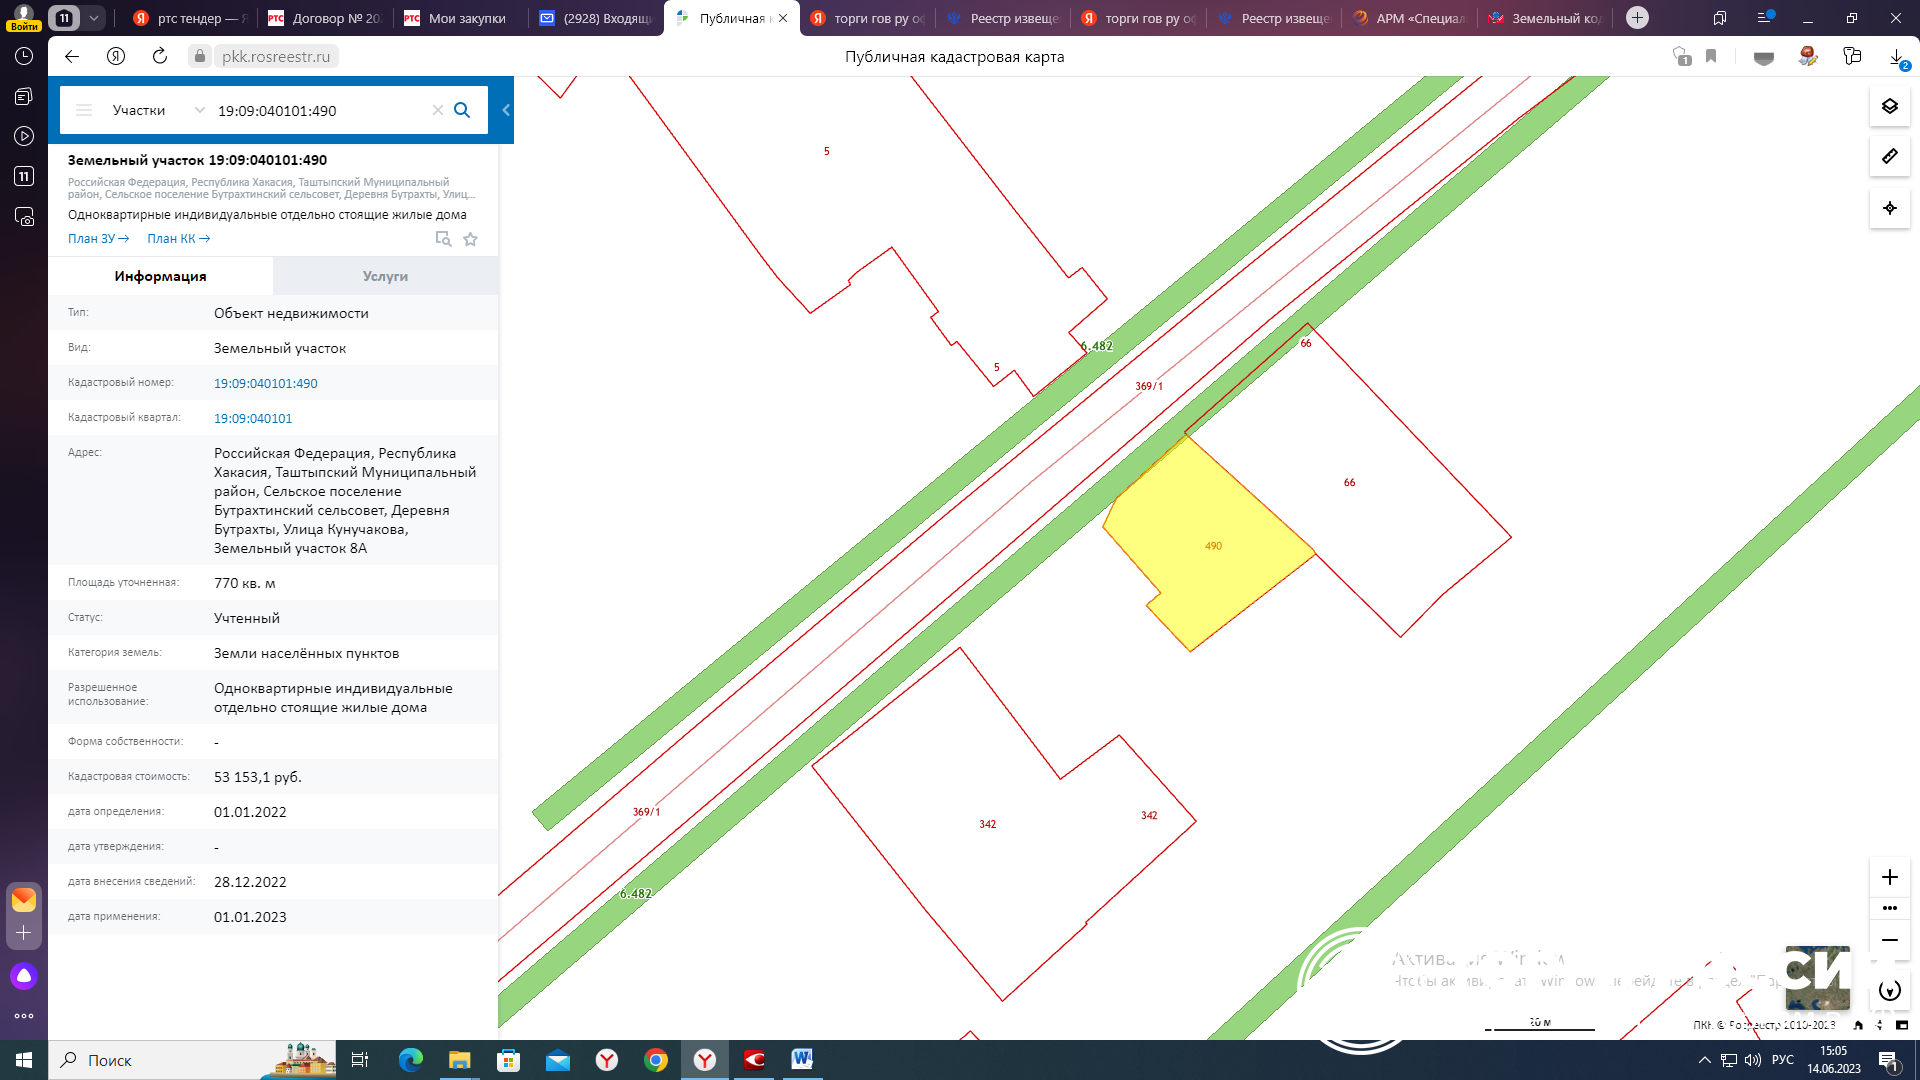Clear the search field with X button

[438, 109]
